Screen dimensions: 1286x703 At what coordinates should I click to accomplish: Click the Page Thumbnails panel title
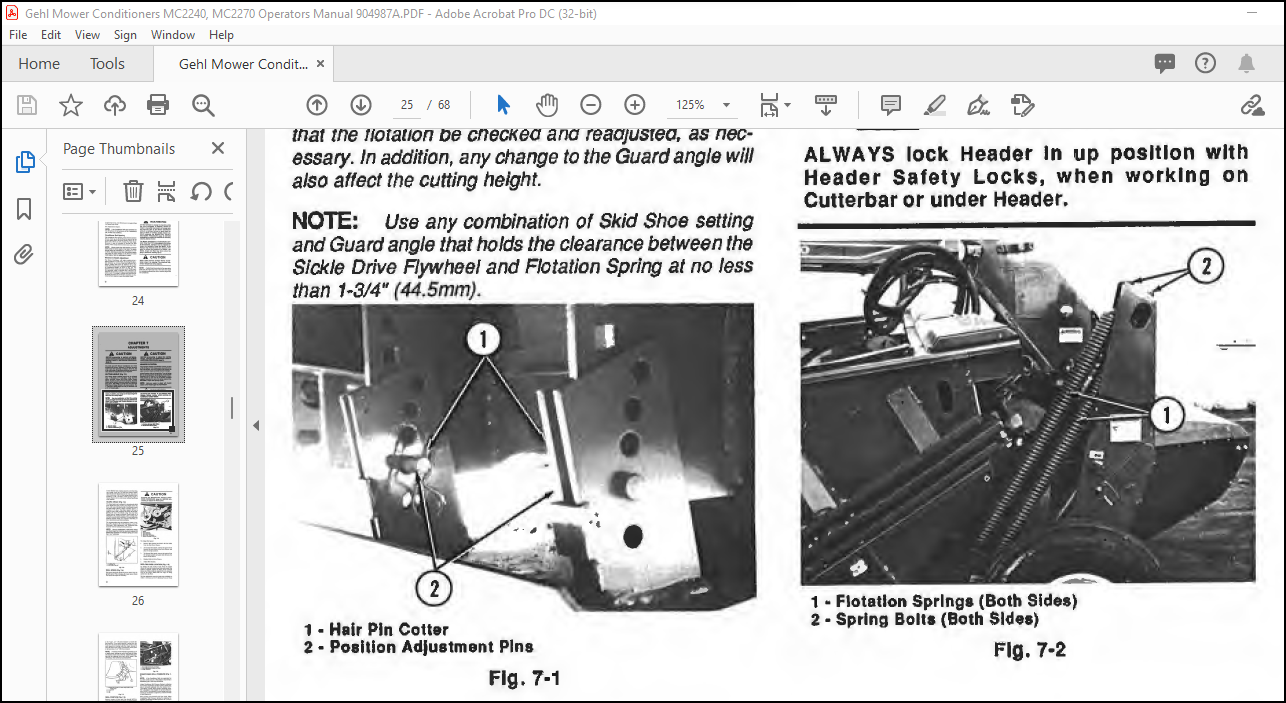119,148
